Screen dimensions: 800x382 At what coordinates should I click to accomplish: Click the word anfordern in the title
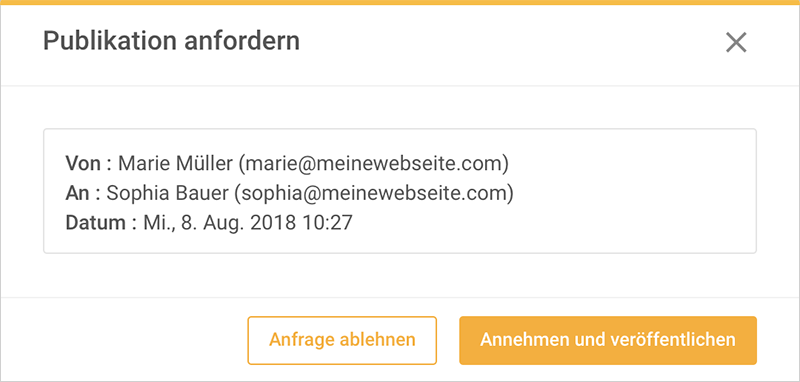[x=242, y=40]
